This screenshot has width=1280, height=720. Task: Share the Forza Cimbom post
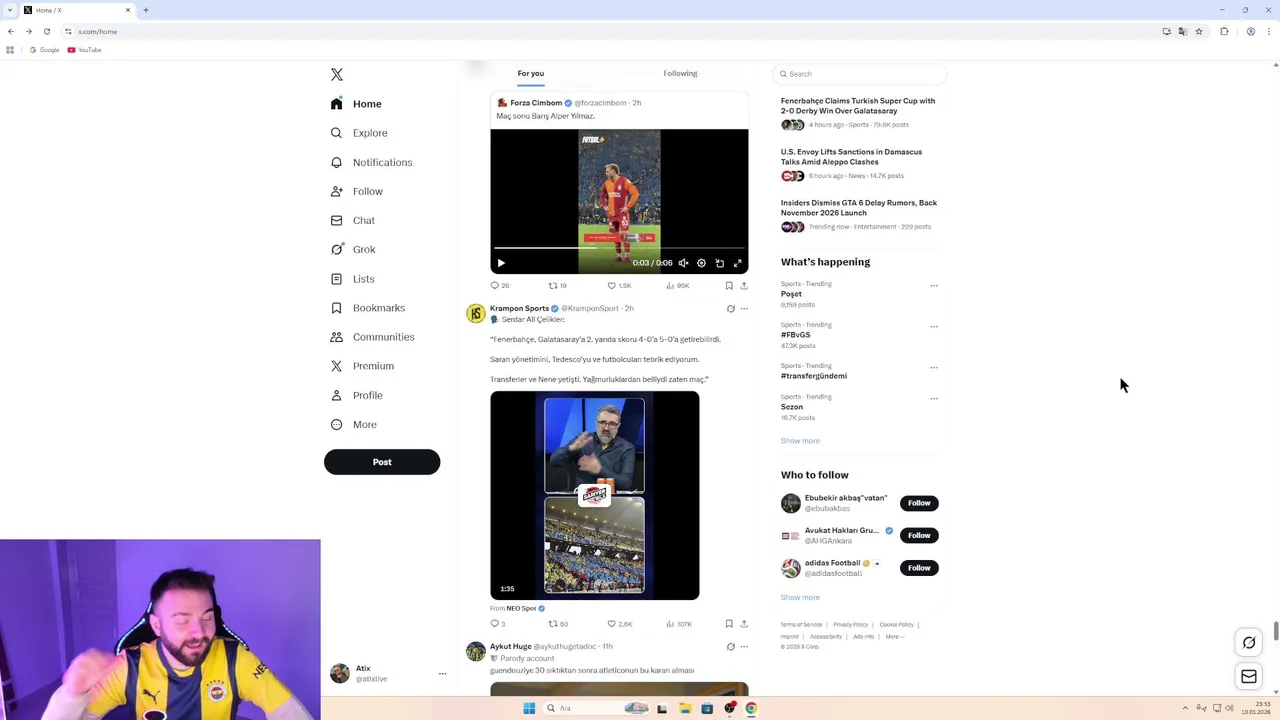point(744,285)
